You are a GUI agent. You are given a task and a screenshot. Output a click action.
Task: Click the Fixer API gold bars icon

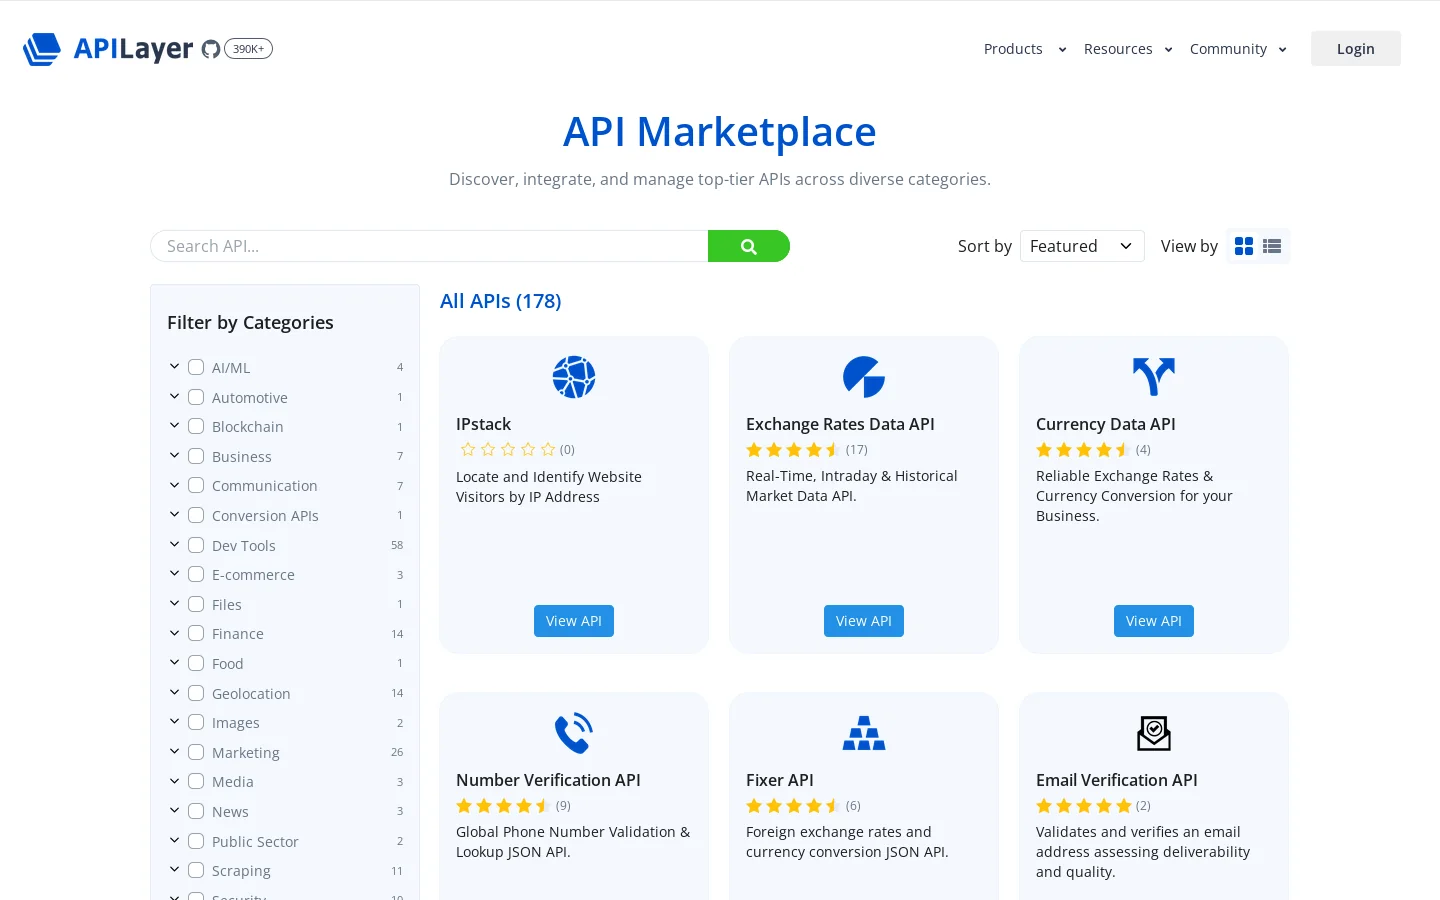pos(864,733)
